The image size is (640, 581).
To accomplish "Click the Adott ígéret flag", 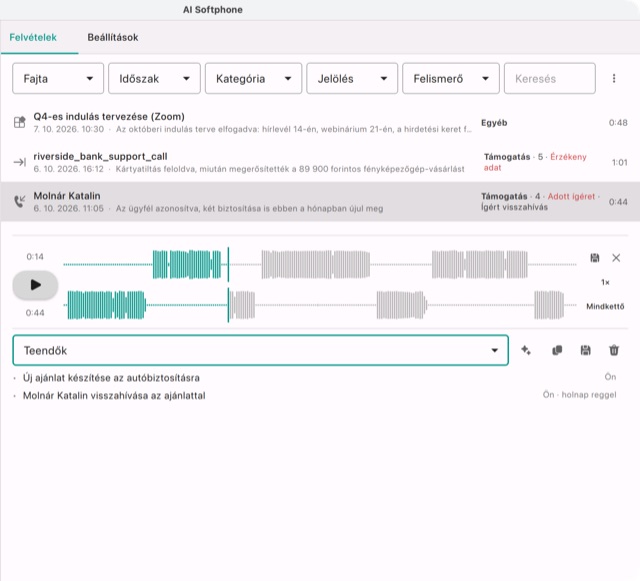I will (571, 196).
